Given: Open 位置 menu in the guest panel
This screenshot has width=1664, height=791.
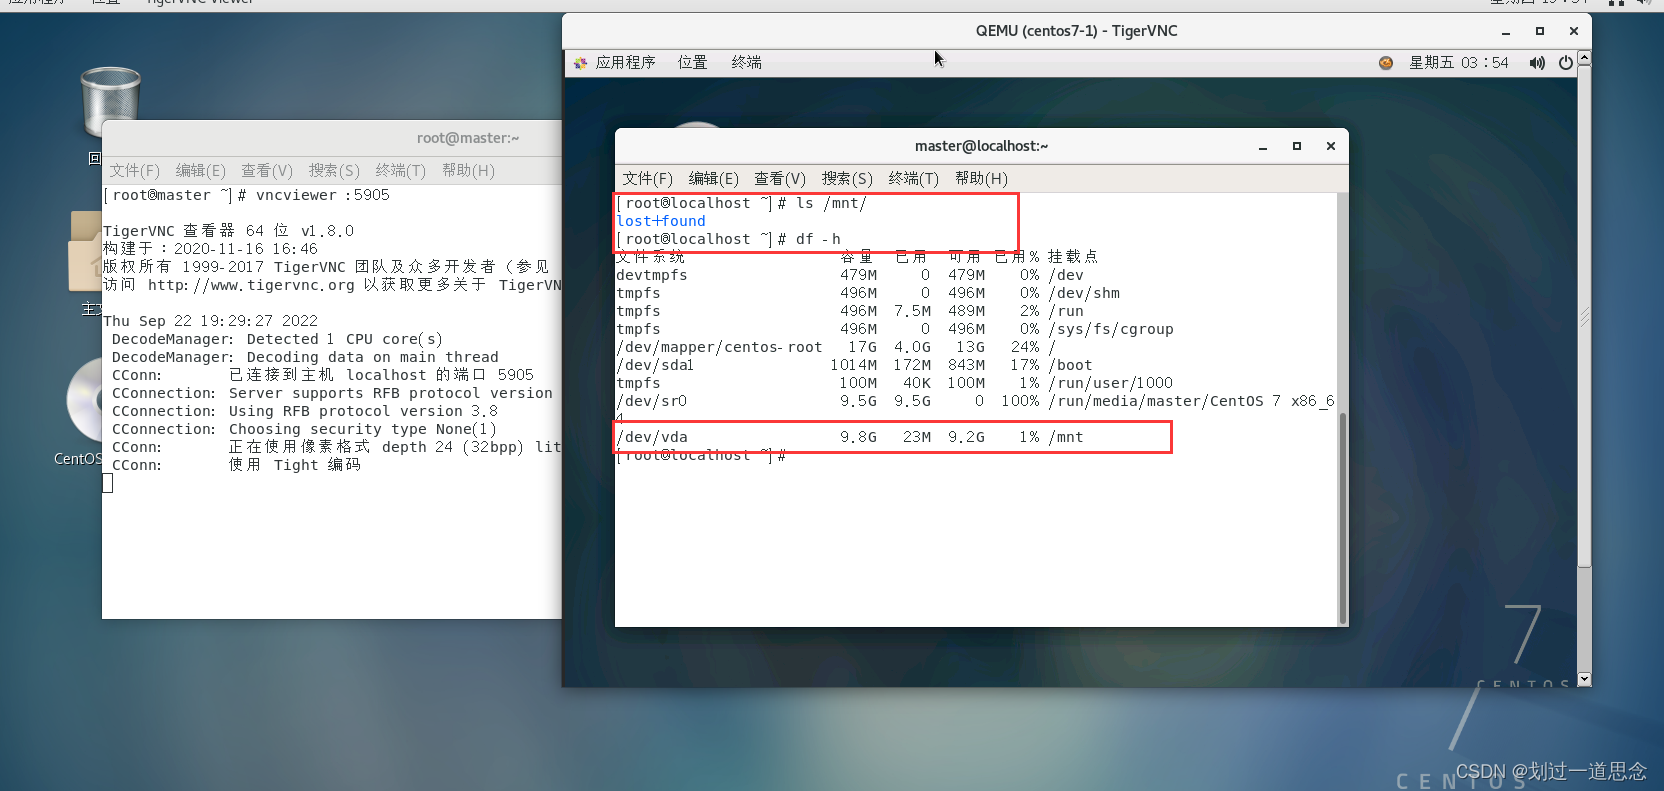Looking at the screenshot, I should [692, 63].
